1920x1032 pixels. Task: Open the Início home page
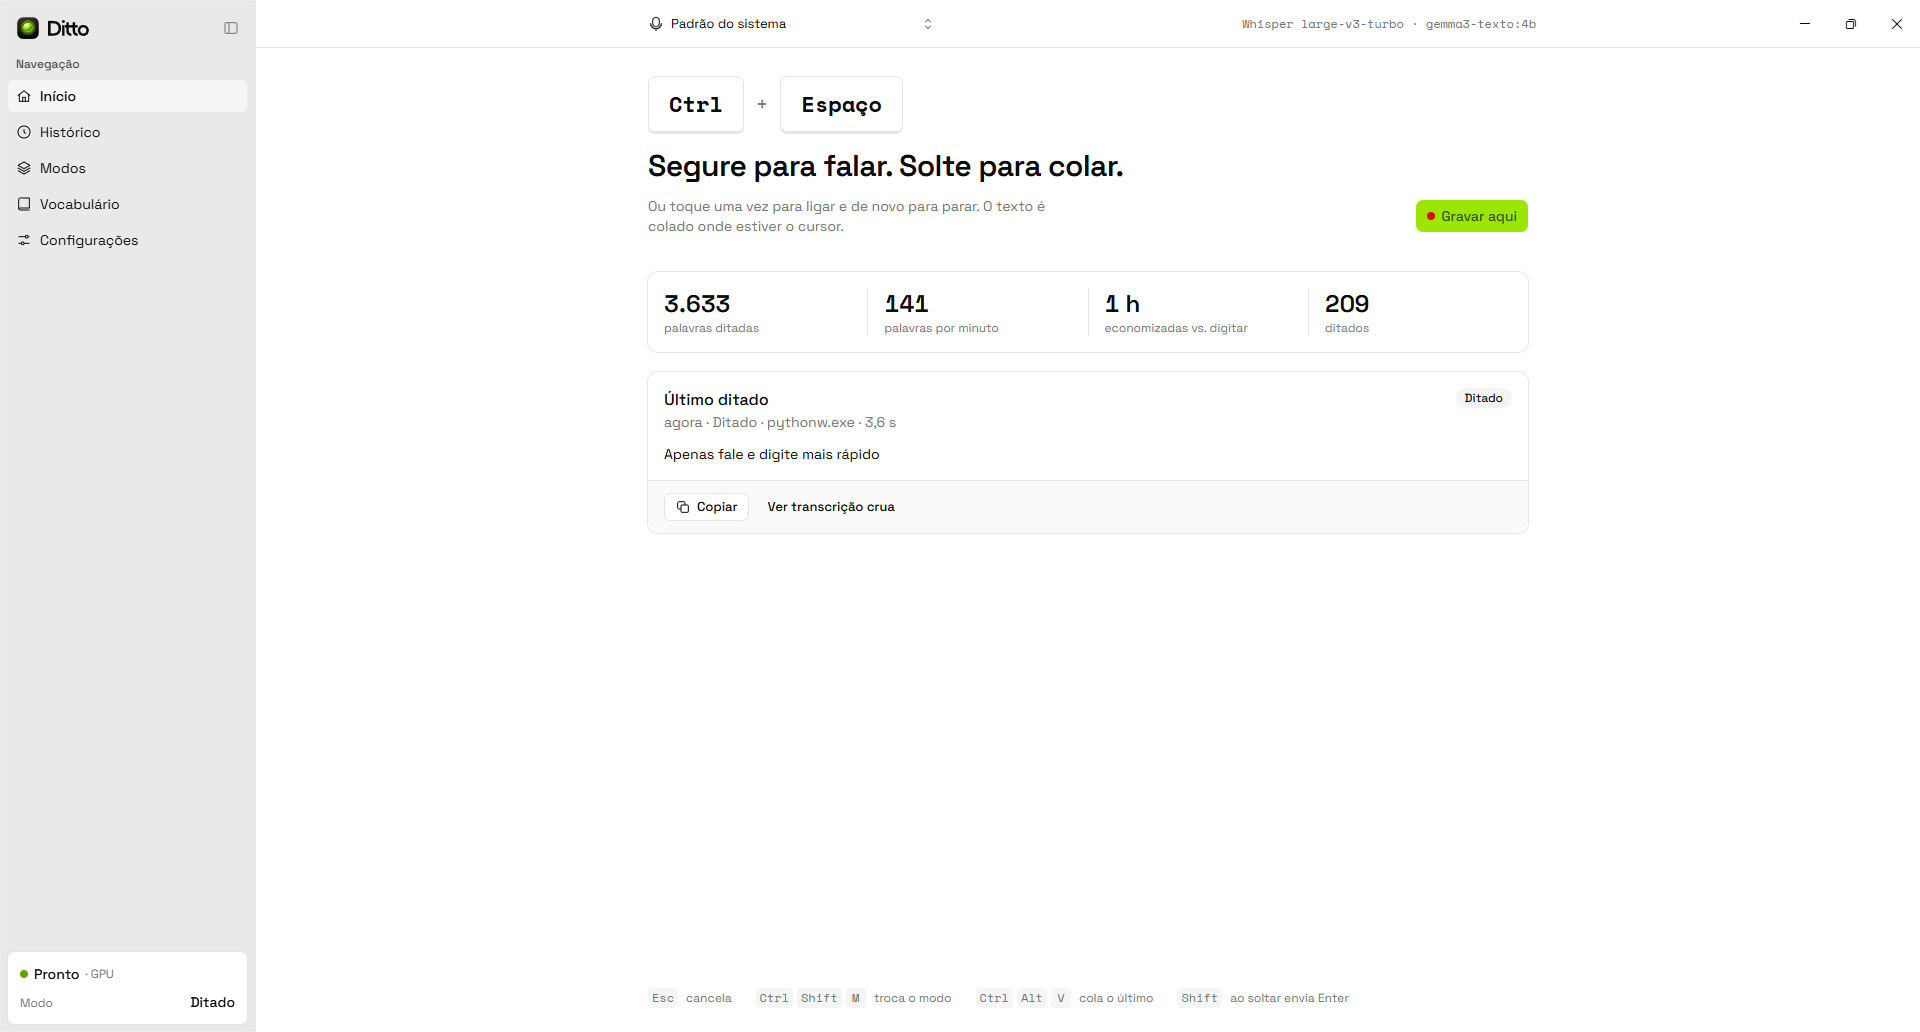127,96
